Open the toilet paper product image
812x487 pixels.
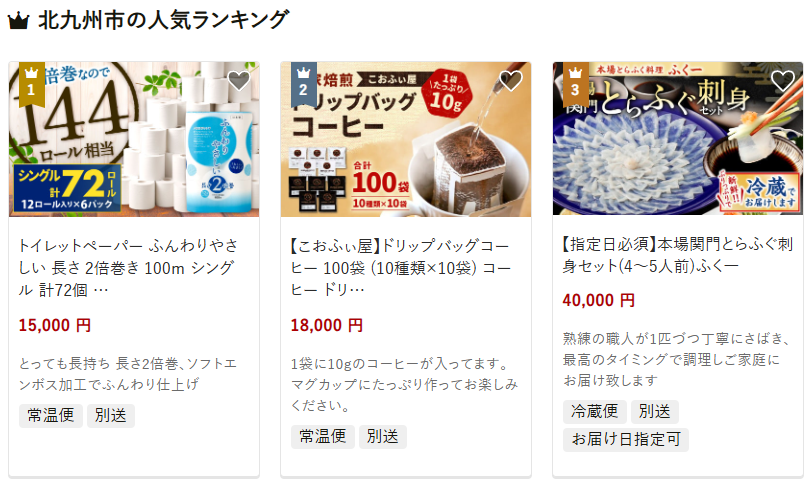134,139
